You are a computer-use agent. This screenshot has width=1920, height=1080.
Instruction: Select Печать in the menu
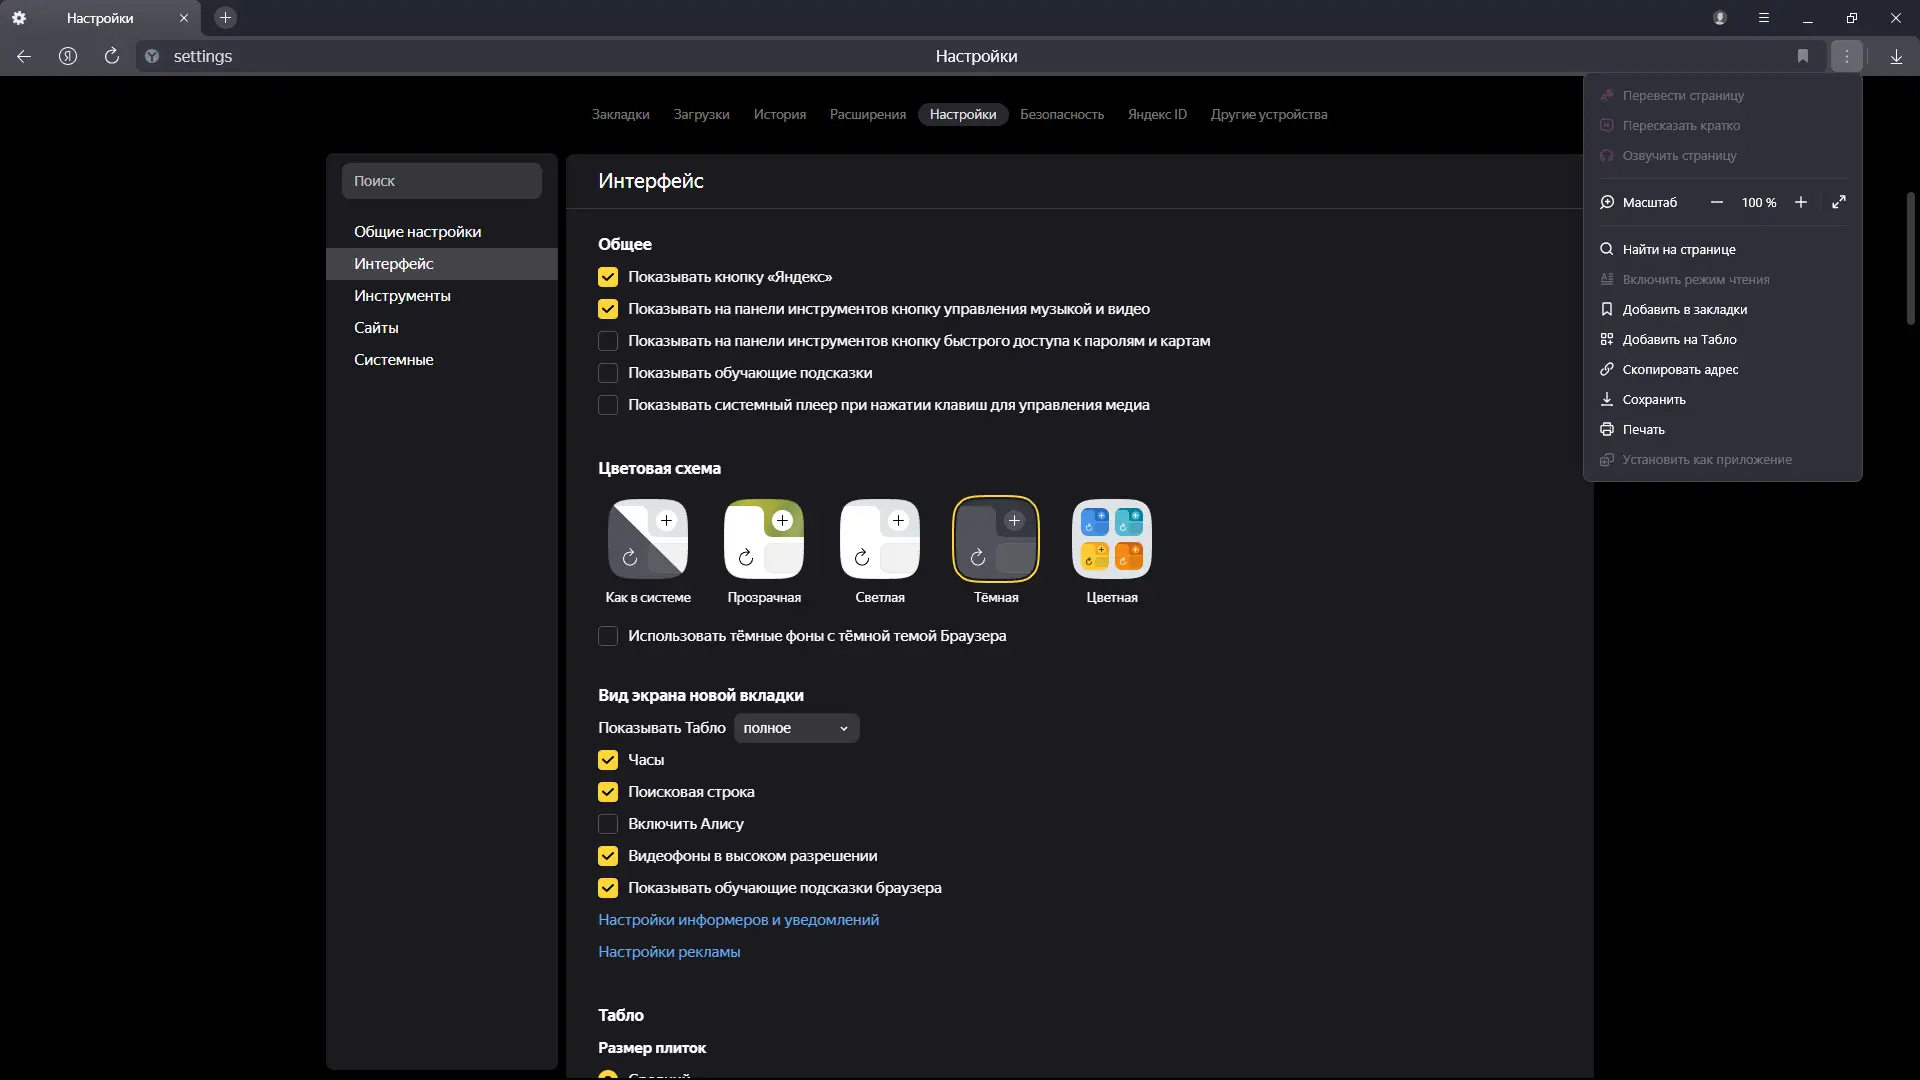(x=1643, y=430)
